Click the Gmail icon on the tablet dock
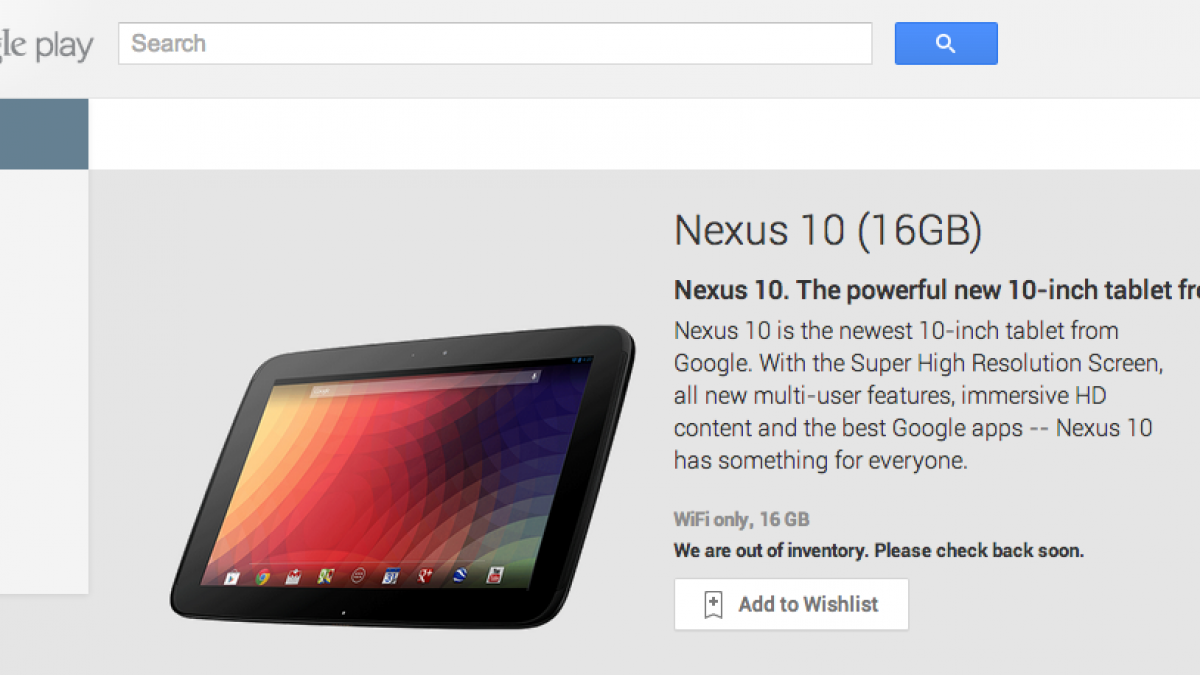1200x675 pixels. click(293, 577)
